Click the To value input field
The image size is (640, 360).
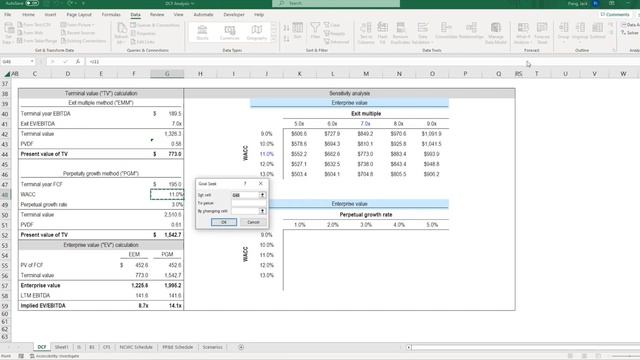(x=248, y=203)
